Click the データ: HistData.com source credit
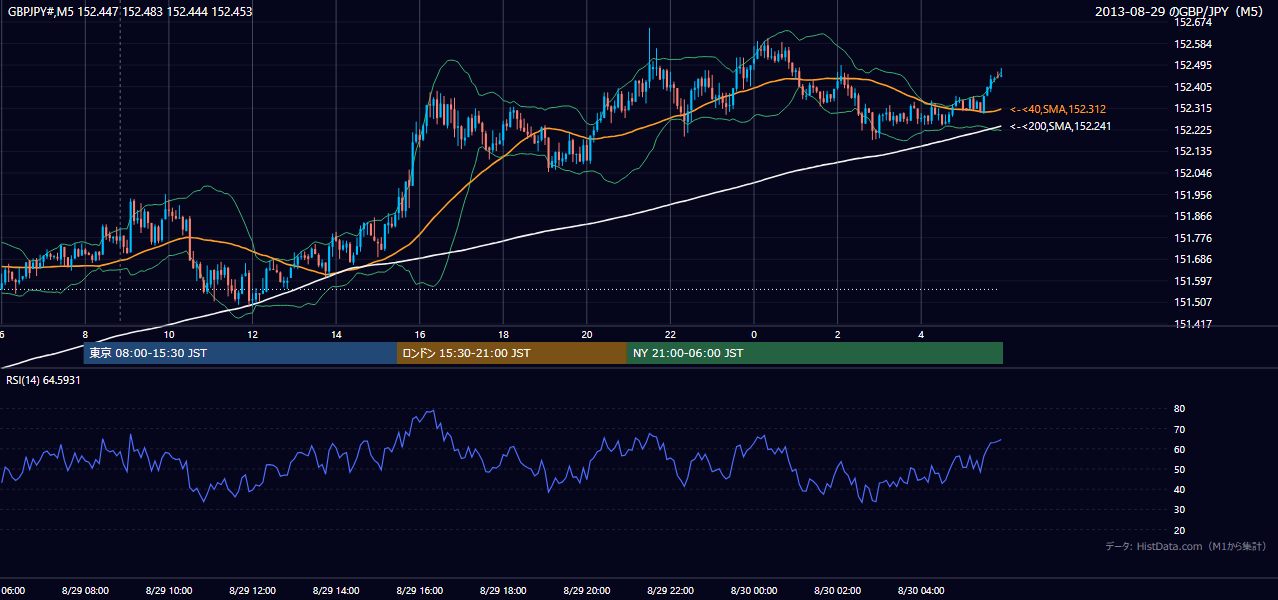This screenshot has height=600, width=1278. [1186, 547]
